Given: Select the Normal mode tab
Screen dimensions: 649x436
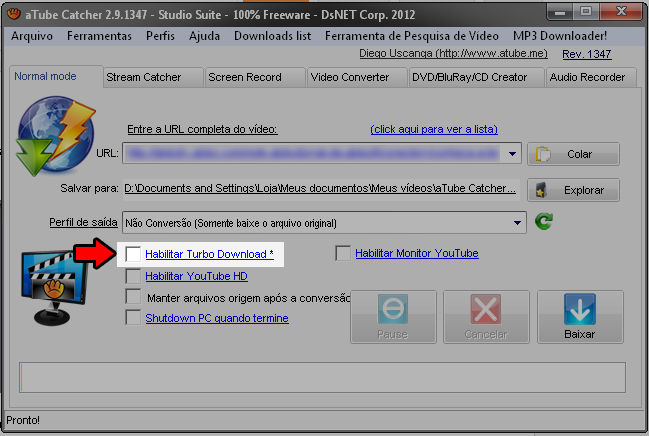Looking at the screenshot, I should 55,77.
